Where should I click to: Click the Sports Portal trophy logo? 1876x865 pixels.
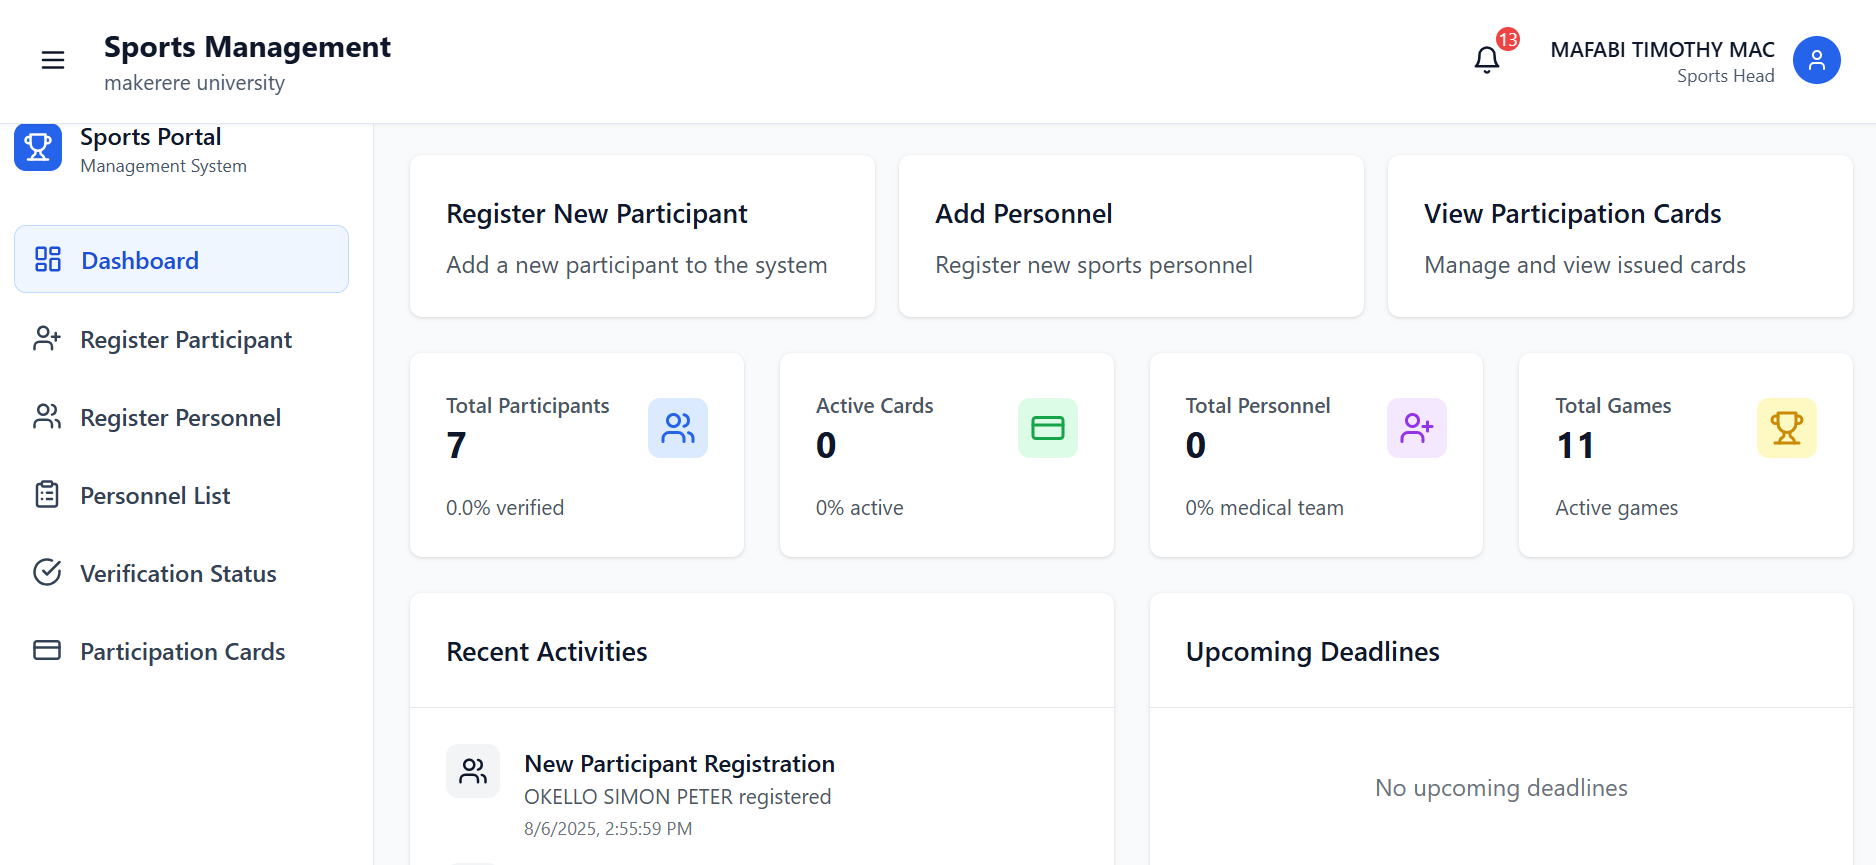coord(38,148)
